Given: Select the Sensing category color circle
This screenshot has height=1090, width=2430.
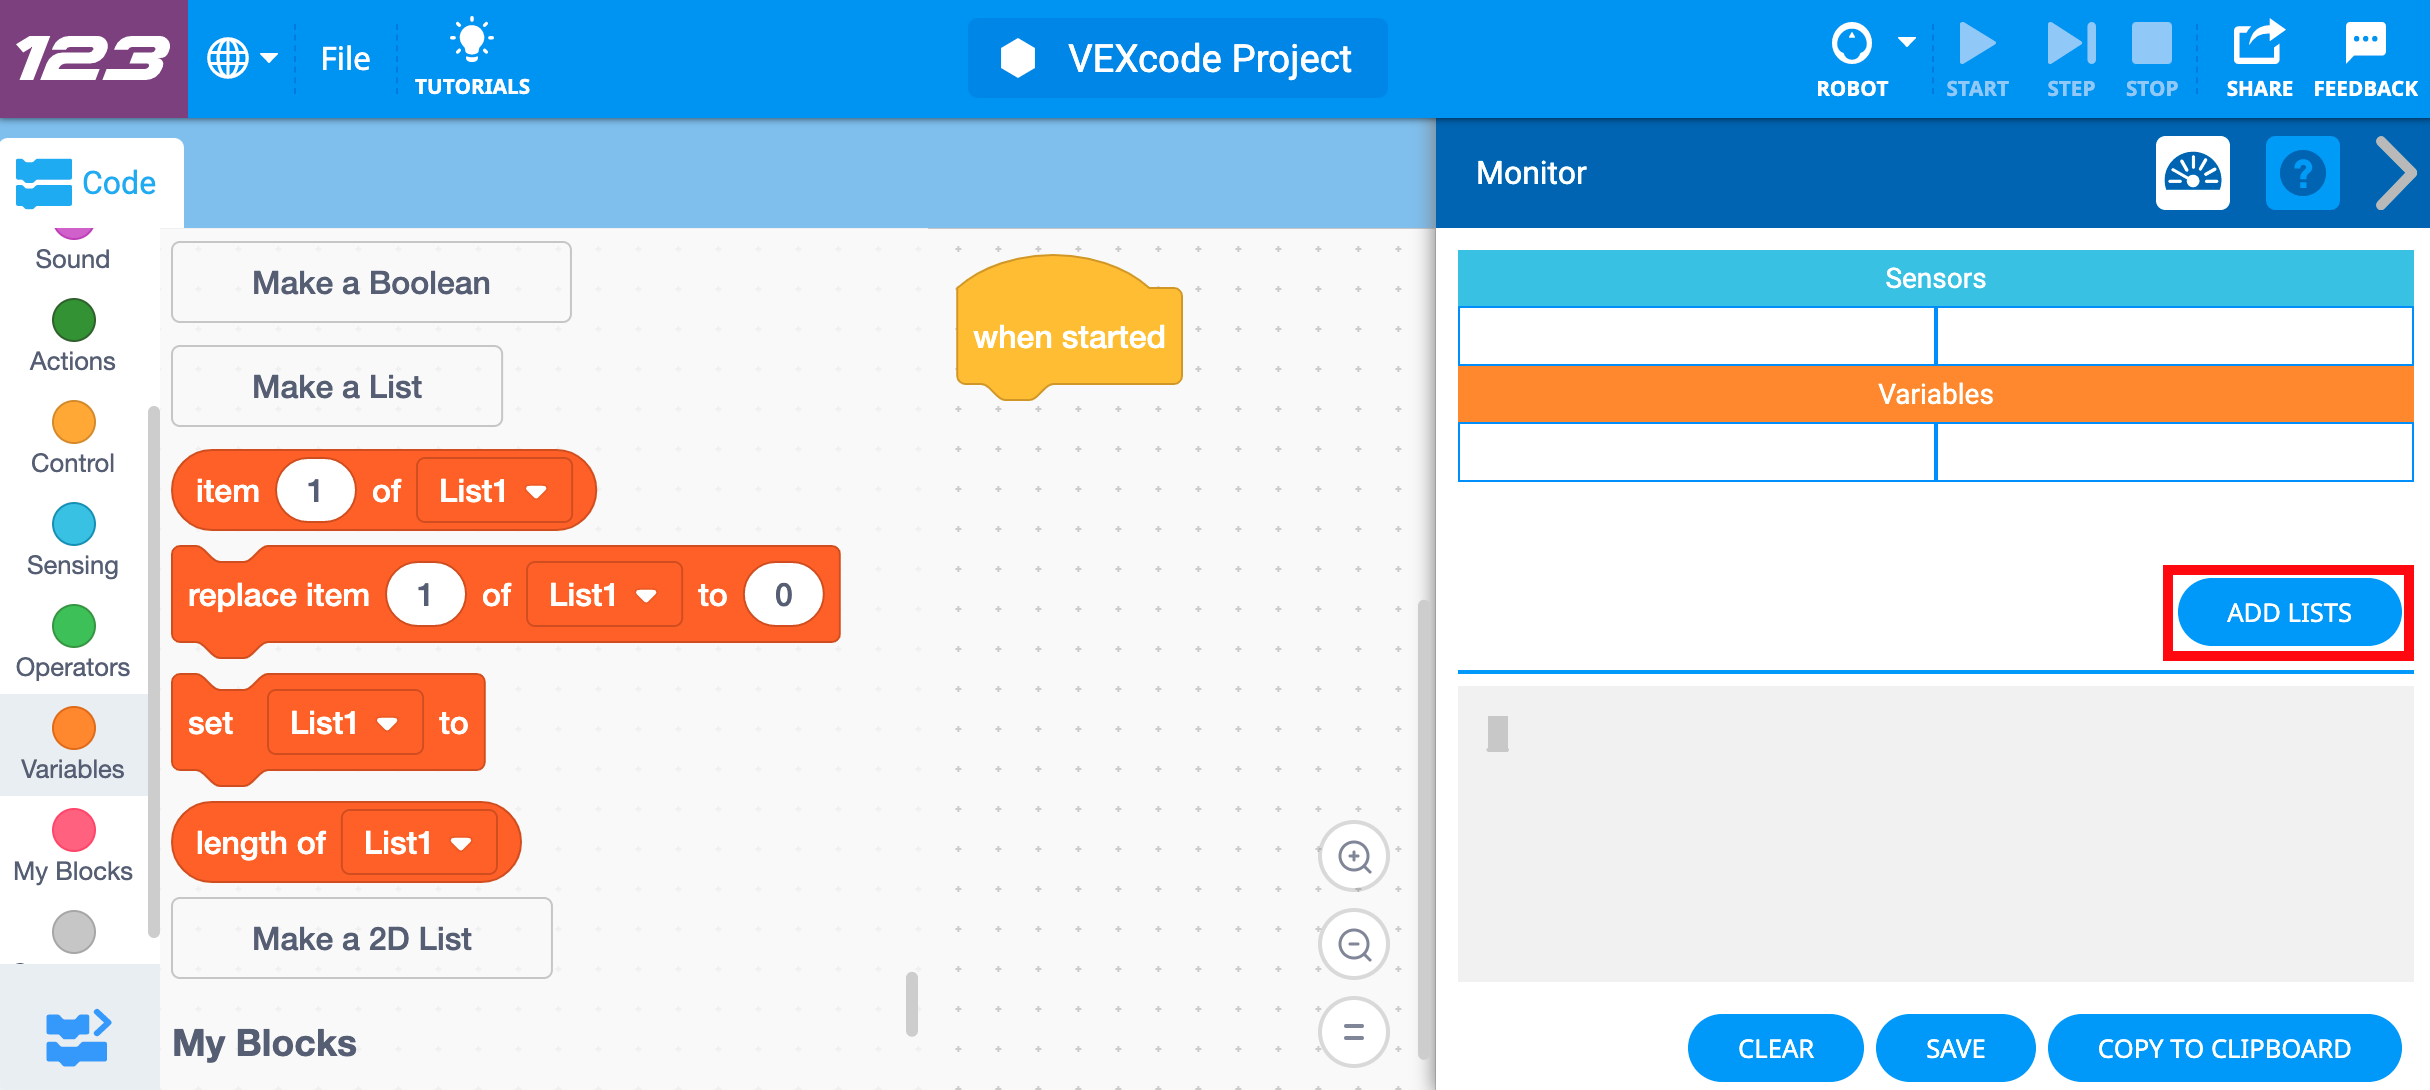Looking at the screenshot, I should 73,524.
